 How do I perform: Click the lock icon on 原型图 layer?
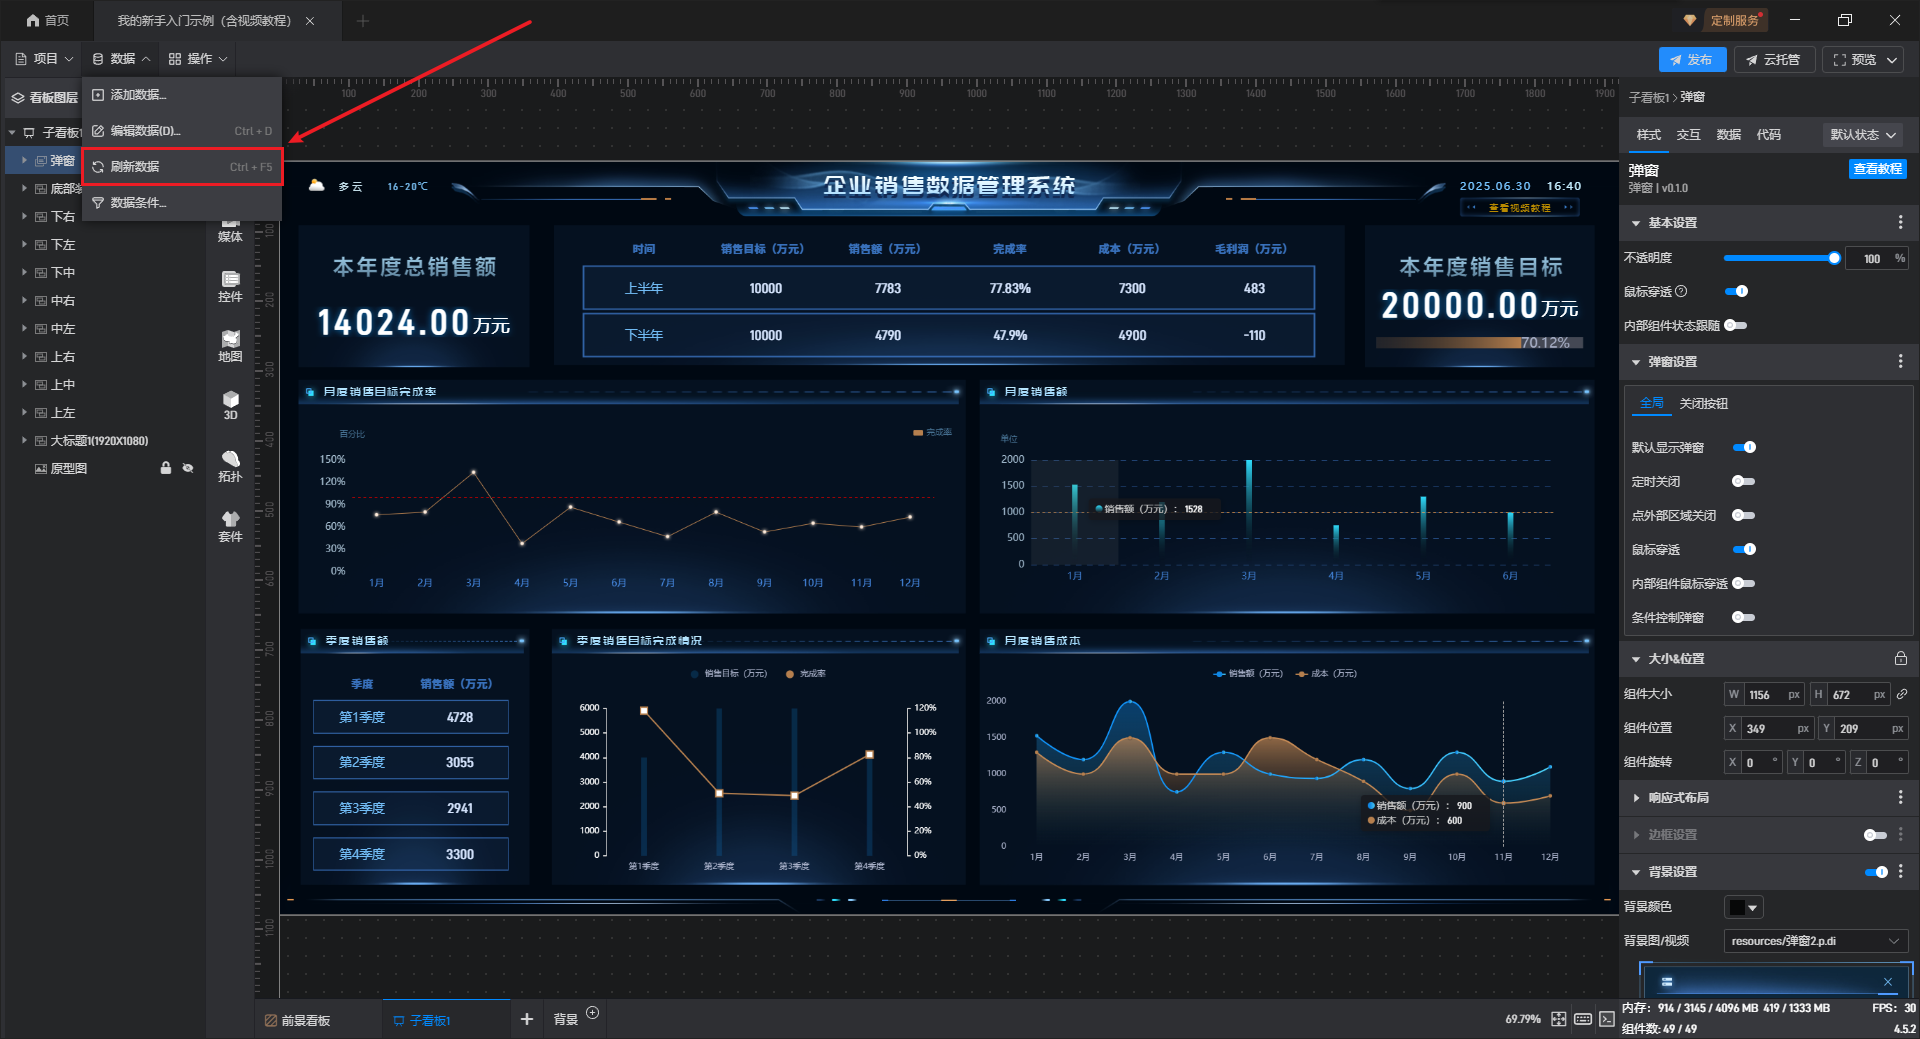coord(166,468)
